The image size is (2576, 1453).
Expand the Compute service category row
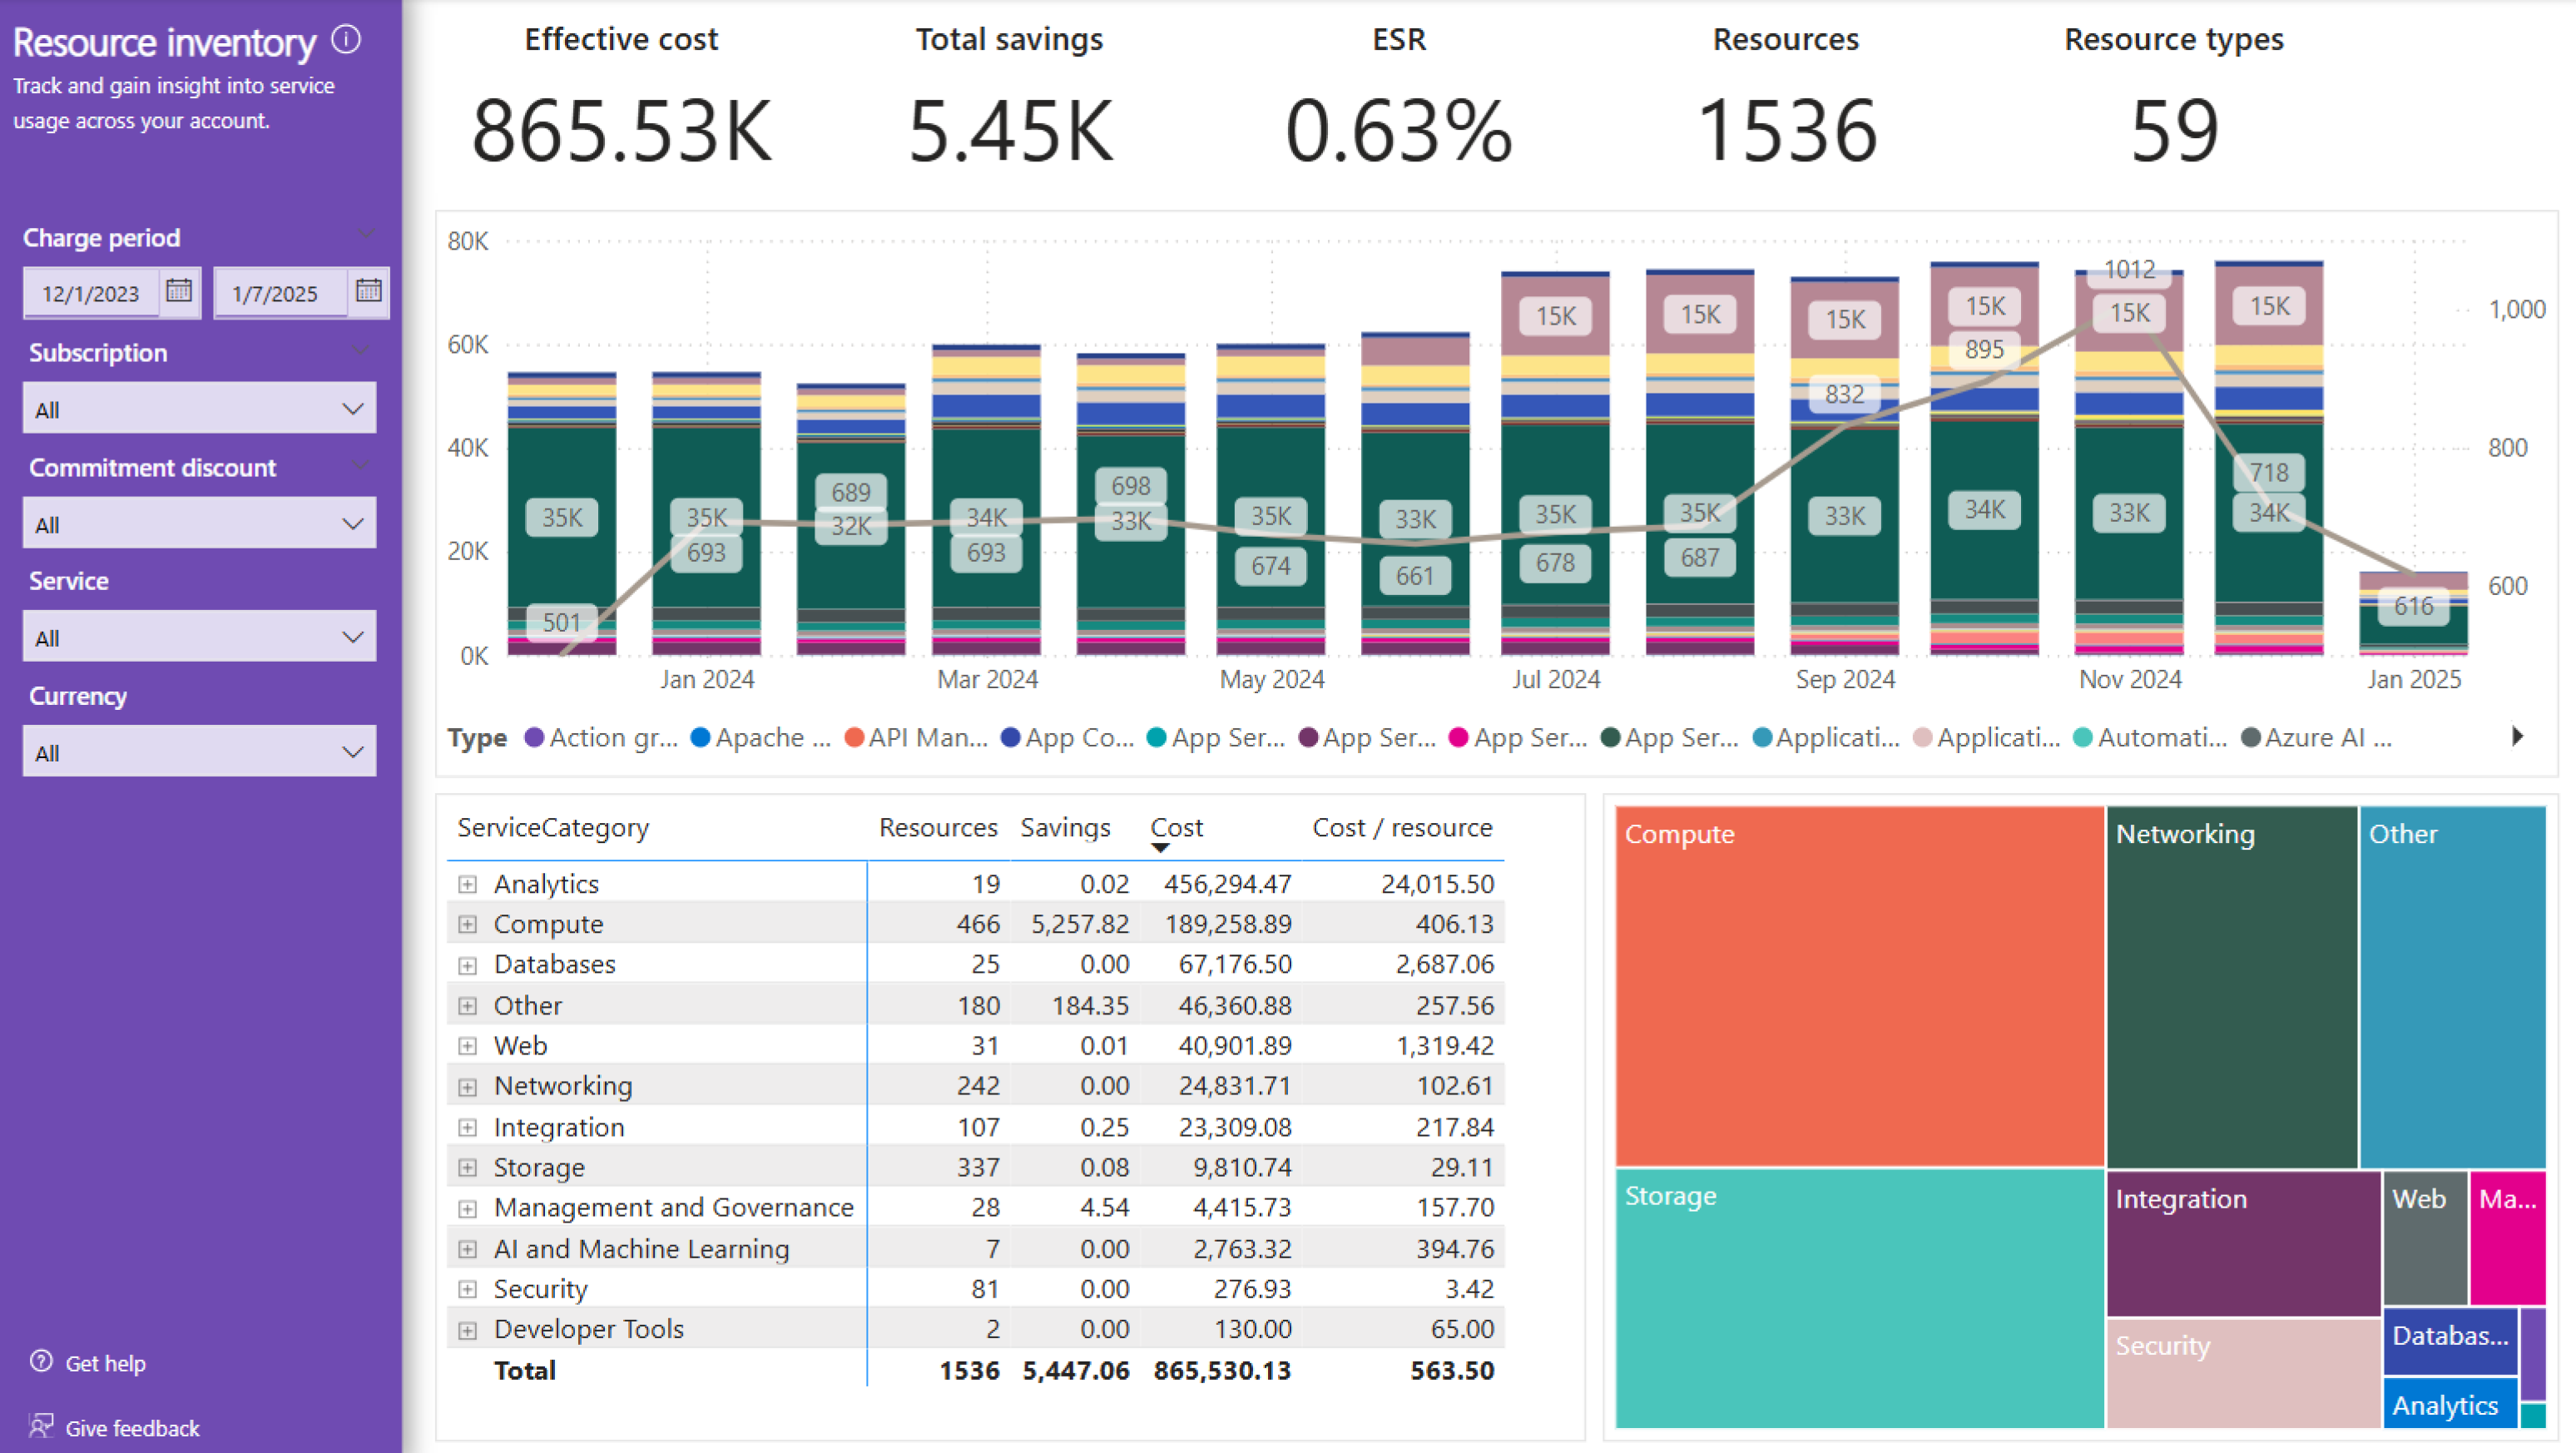pos(467,924)
